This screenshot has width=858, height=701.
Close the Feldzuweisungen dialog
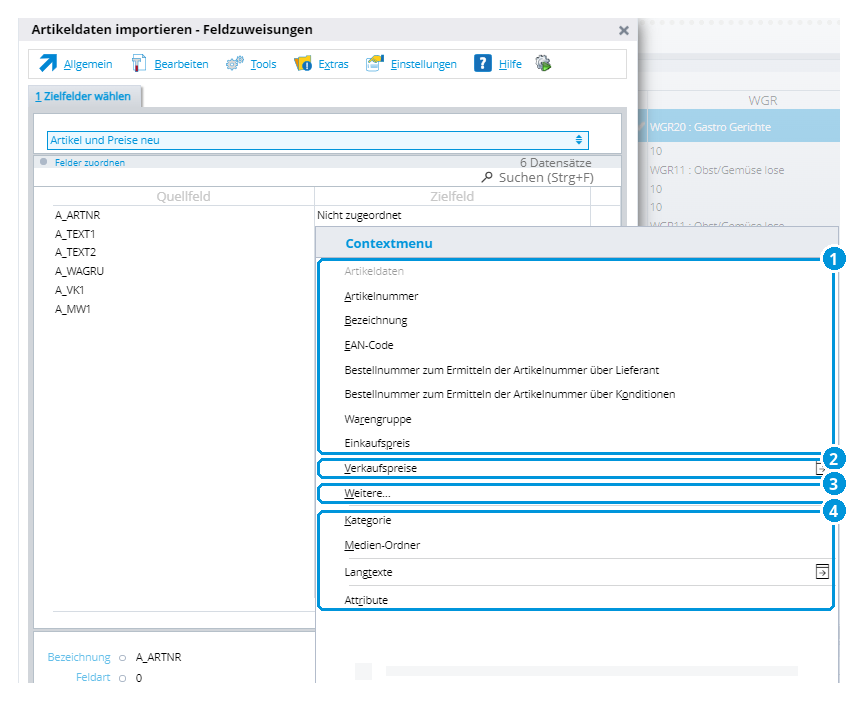point(623,31)
